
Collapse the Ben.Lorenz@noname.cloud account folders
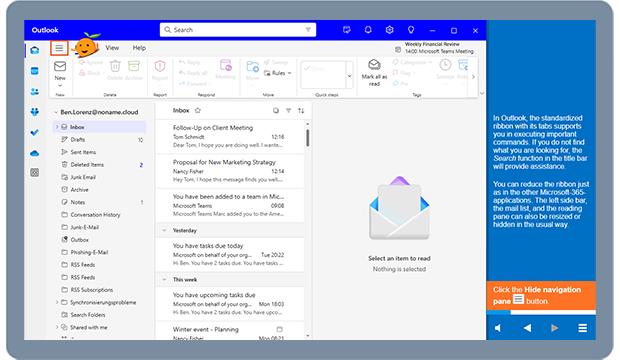point(56,112)
